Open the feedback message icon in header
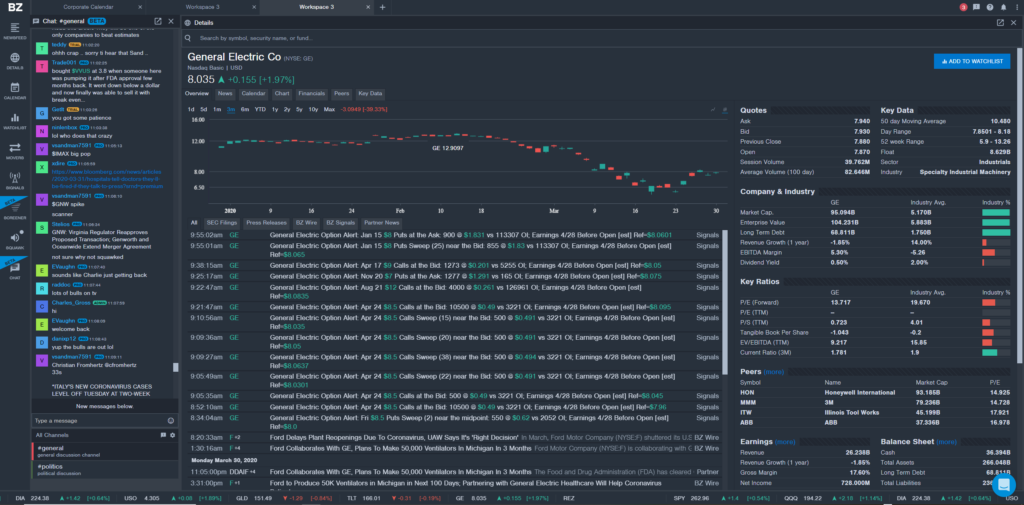The height and width of the screenshot is (505, 1024). (x=976, y=7)
